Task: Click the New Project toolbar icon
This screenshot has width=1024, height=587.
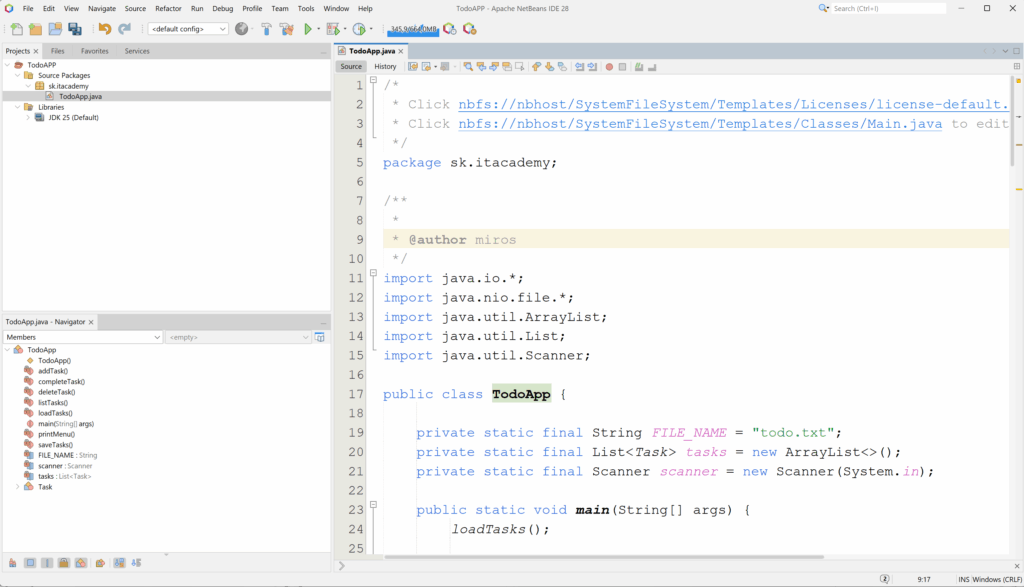Action: [35, 29]
